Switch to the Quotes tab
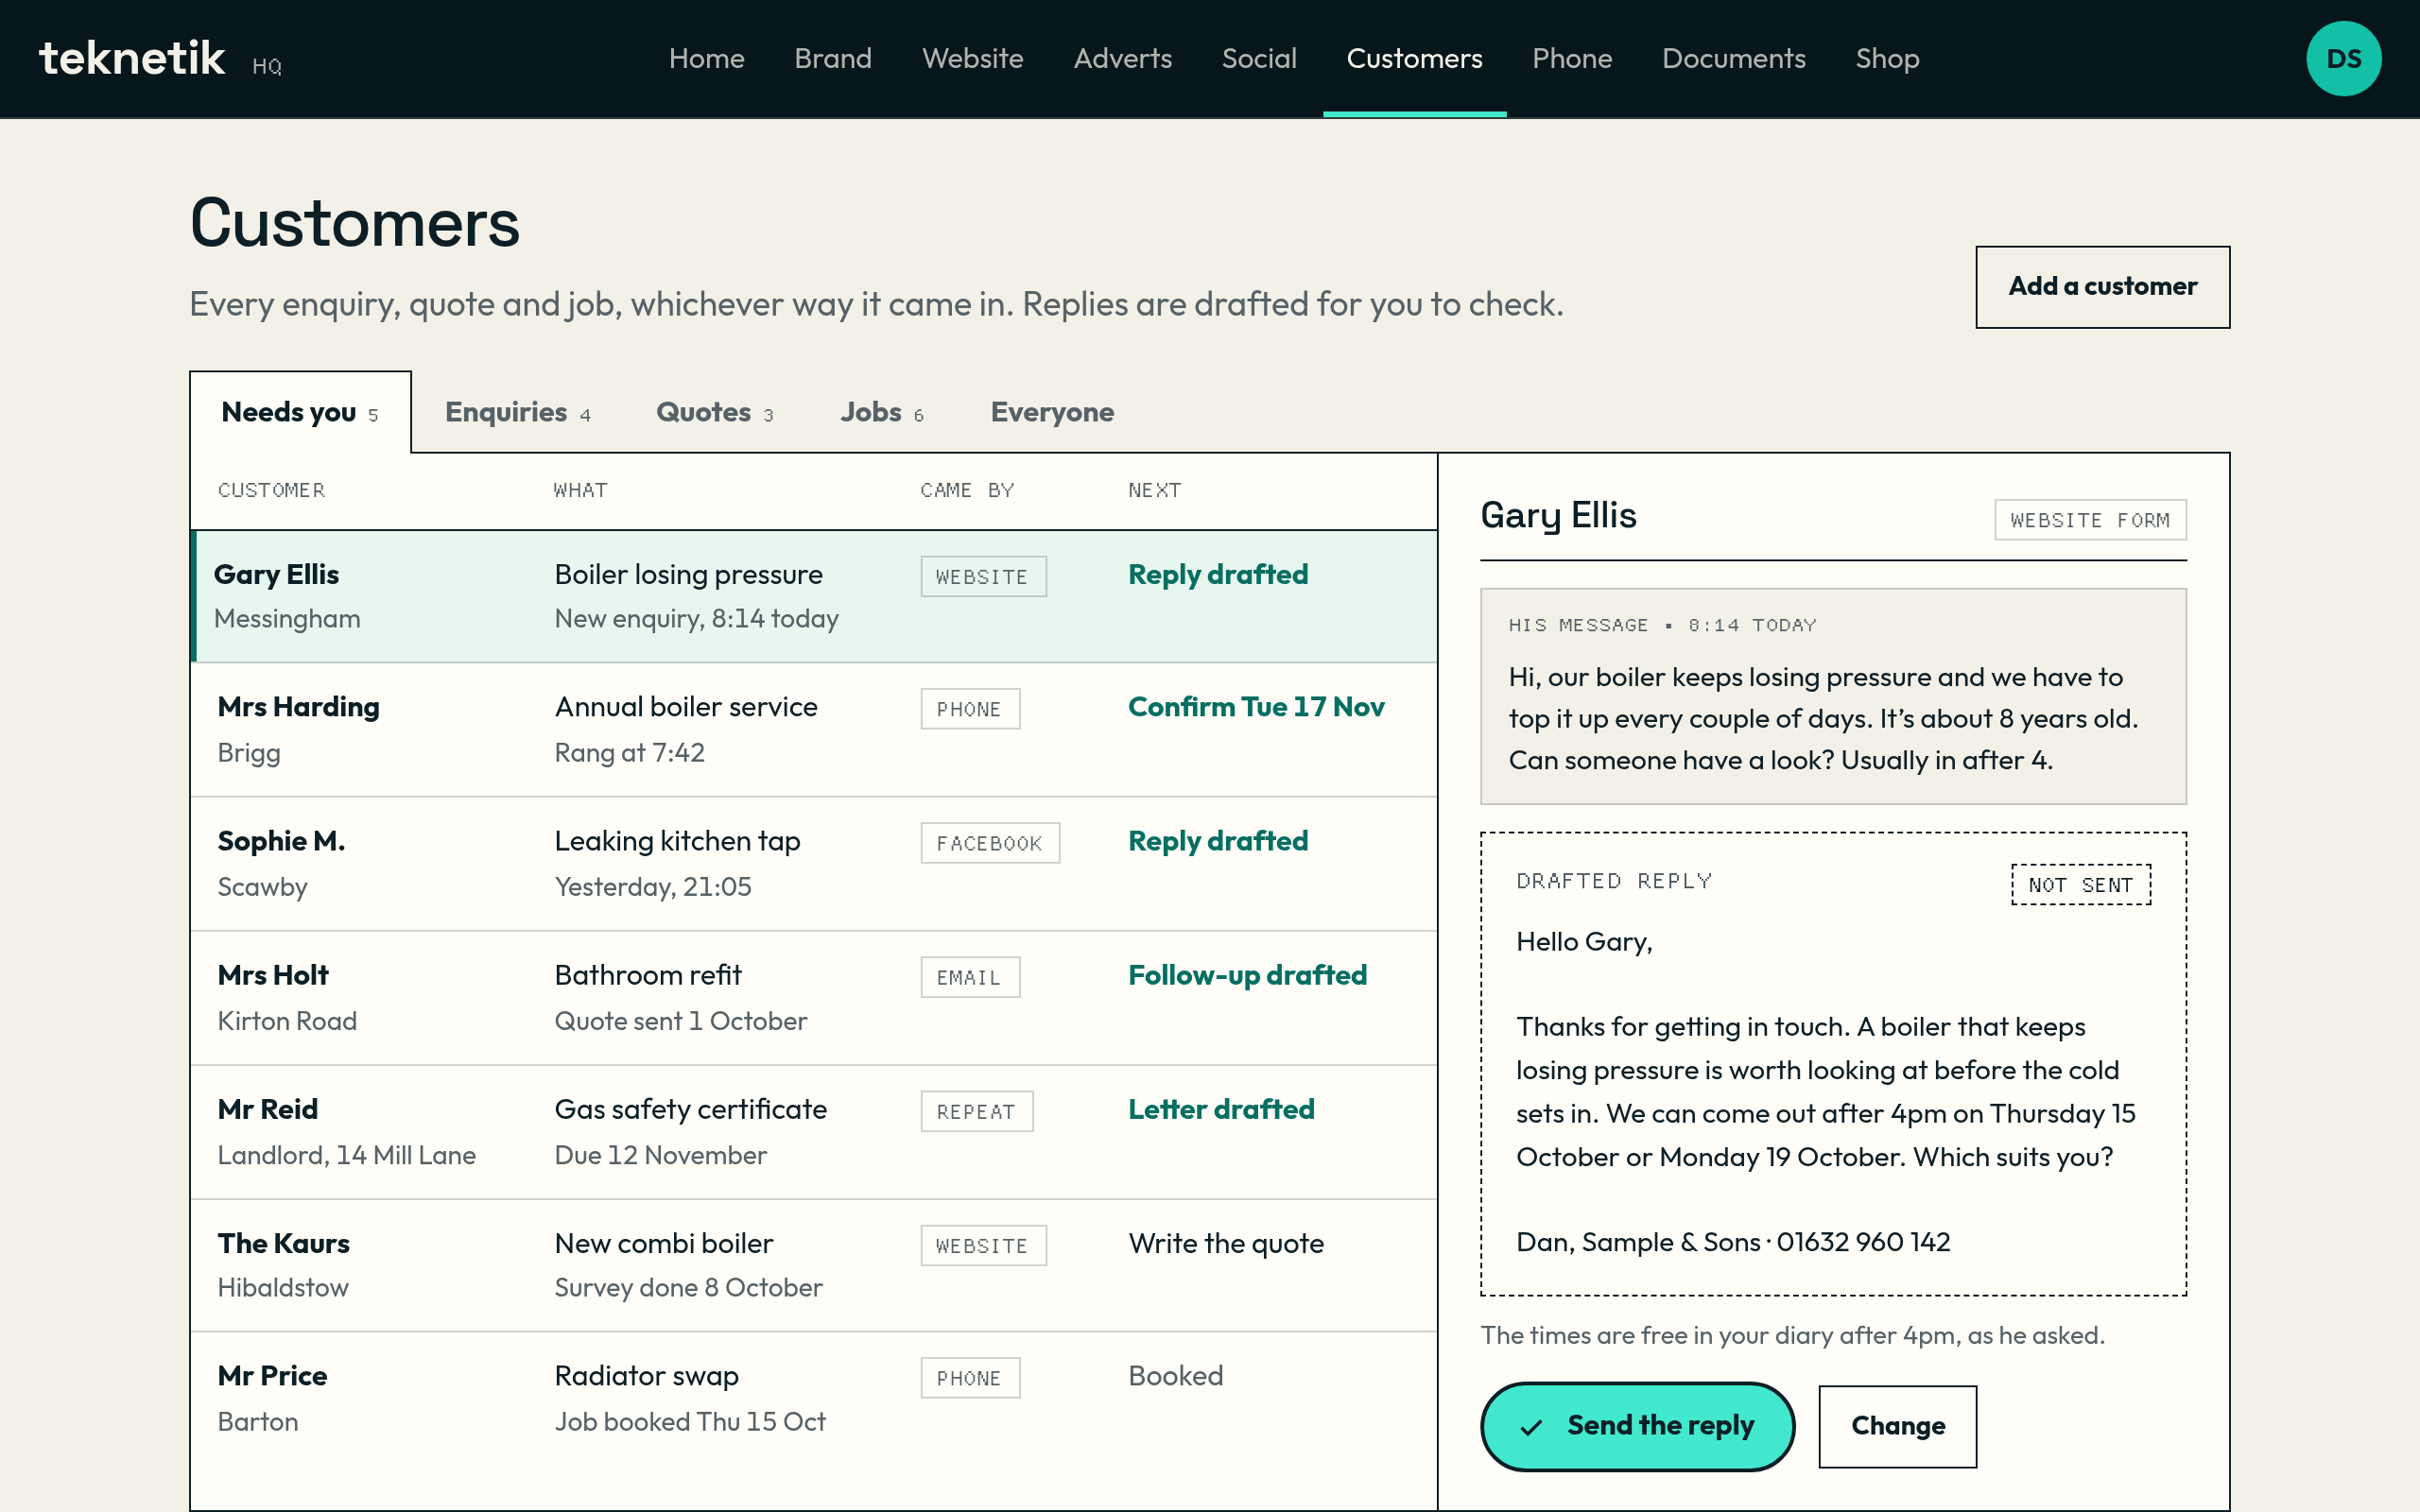The width and height of the screenshot is (2420, 1512). click(x=715, y=412)
